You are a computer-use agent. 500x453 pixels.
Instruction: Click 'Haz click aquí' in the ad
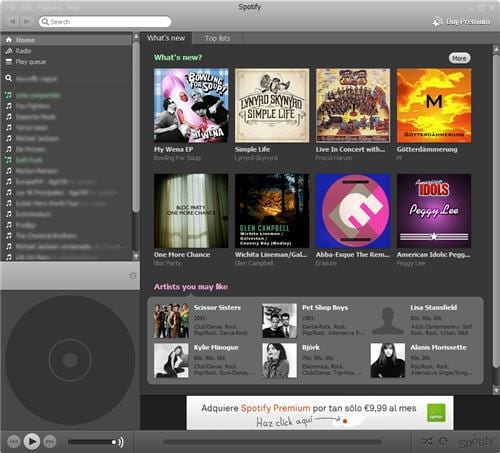[x=284, y=422]
